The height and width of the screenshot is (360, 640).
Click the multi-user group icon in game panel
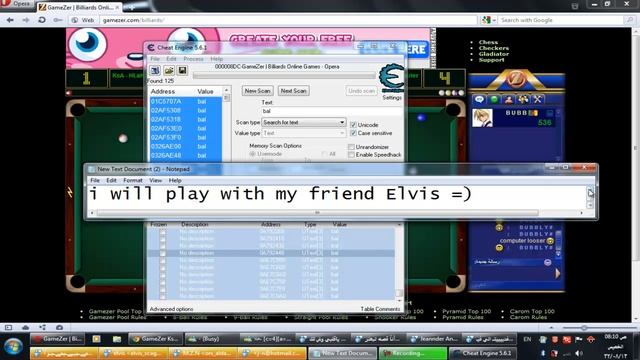point(523,99)
